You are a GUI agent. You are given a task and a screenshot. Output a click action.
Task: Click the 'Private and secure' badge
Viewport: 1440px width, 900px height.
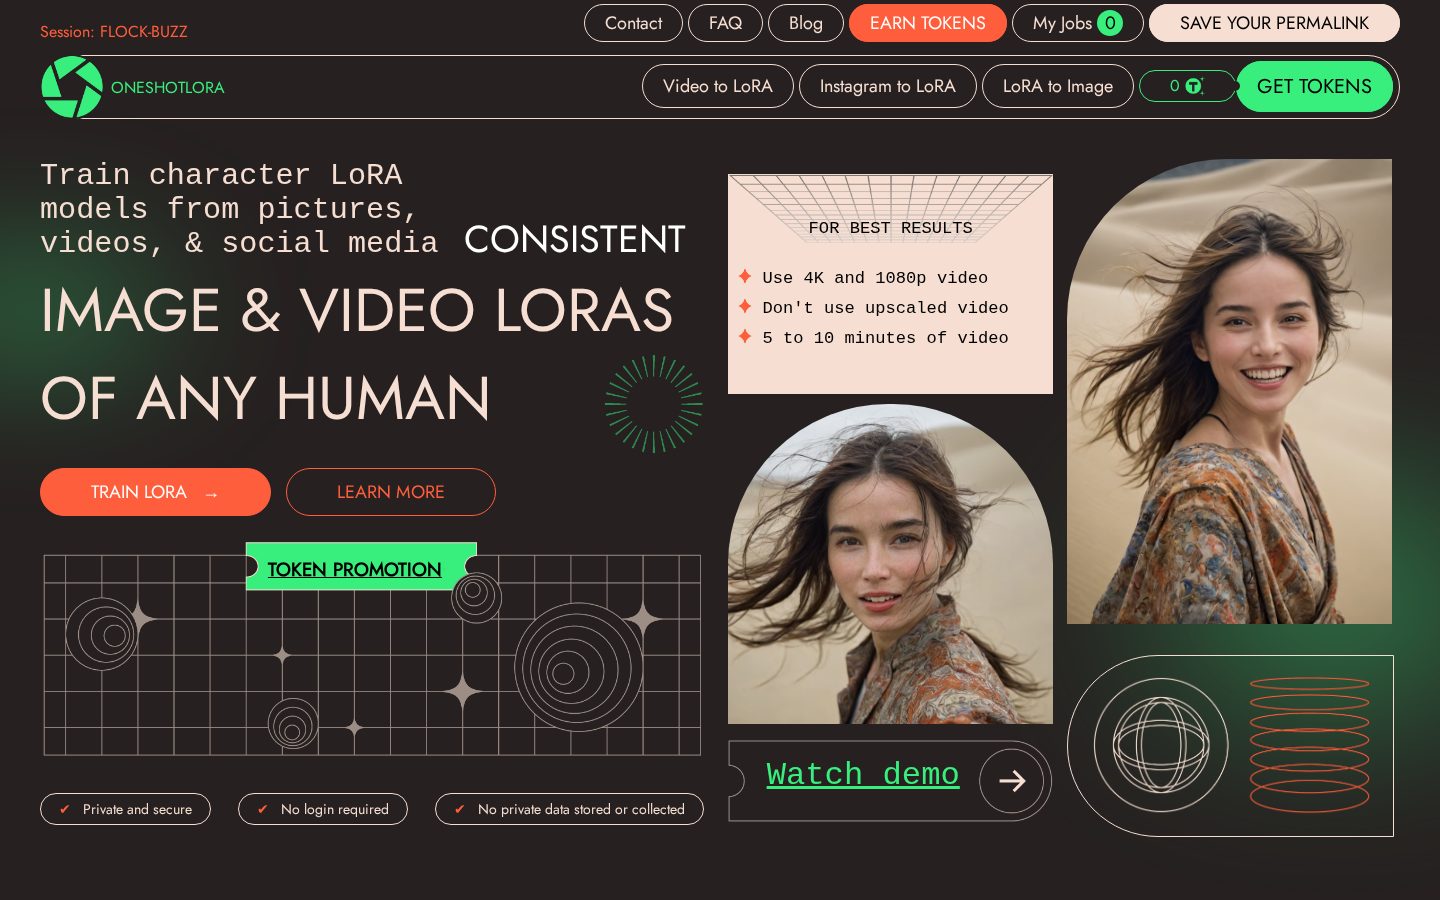click(x=125, y=809)
